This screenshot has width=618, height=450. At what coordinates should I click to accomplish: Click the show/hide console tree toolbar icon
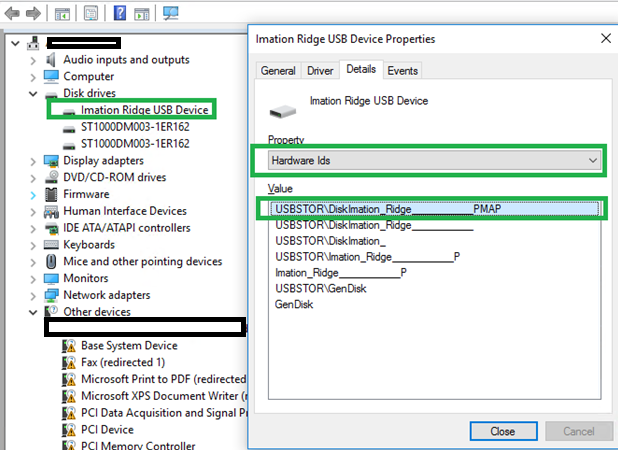click(62, 14)
